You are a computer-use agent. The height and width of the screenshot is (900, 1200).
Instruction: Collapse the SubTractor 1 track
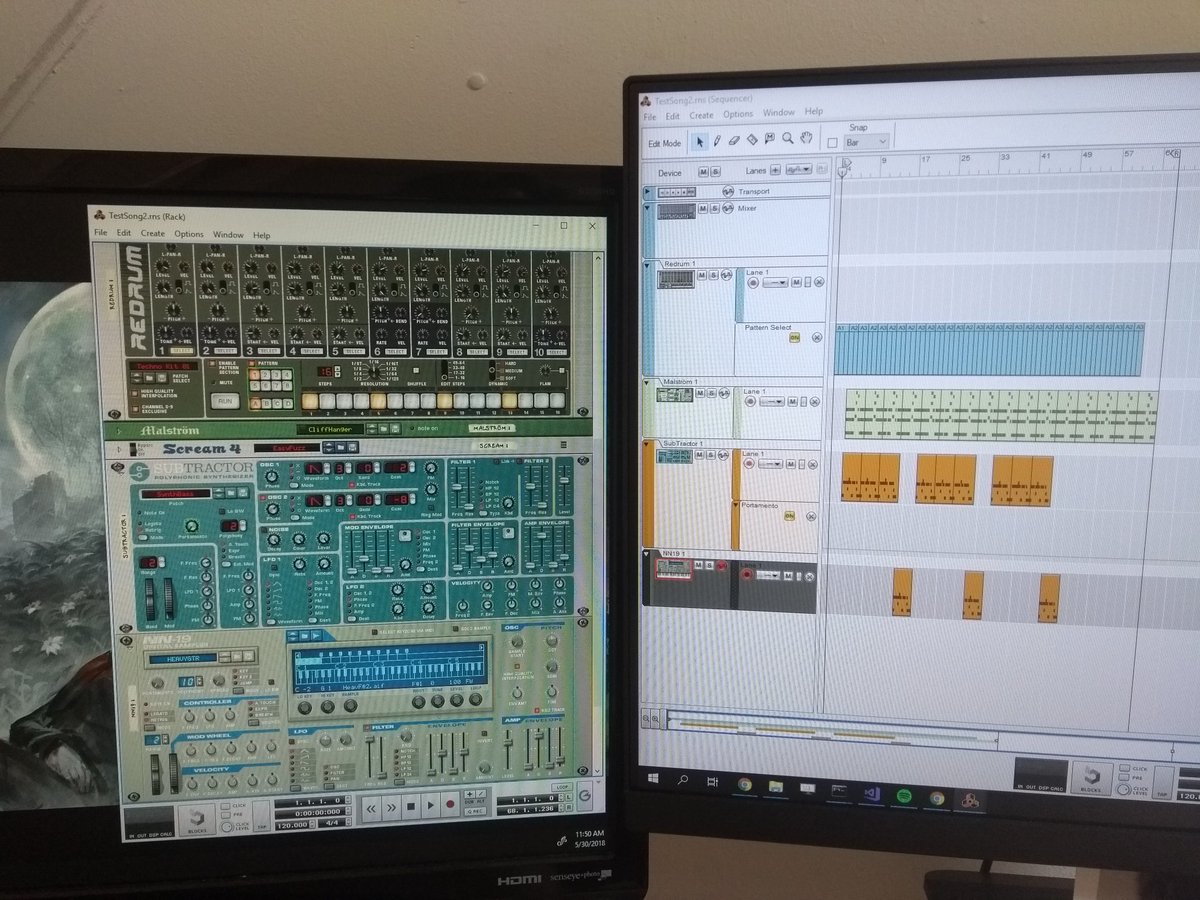(648, 443)
